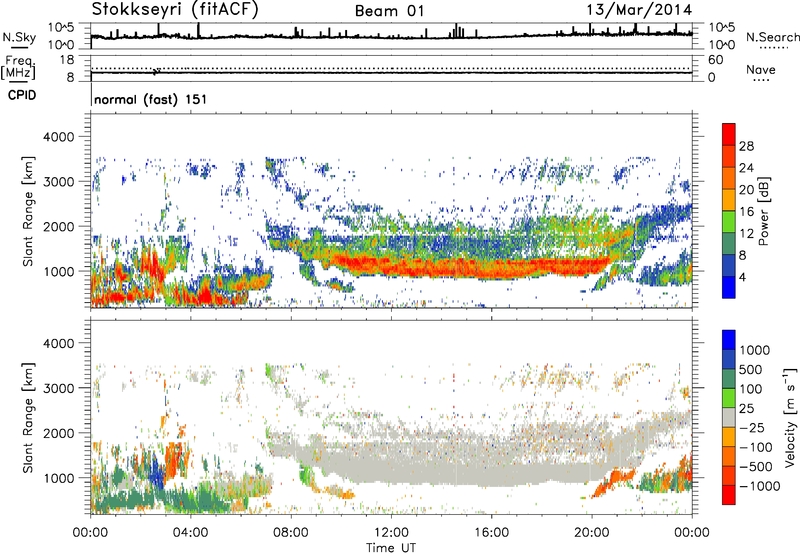
Task: Click the Stokkseyri (fitACF) title
Action: (x=175, y=9)
